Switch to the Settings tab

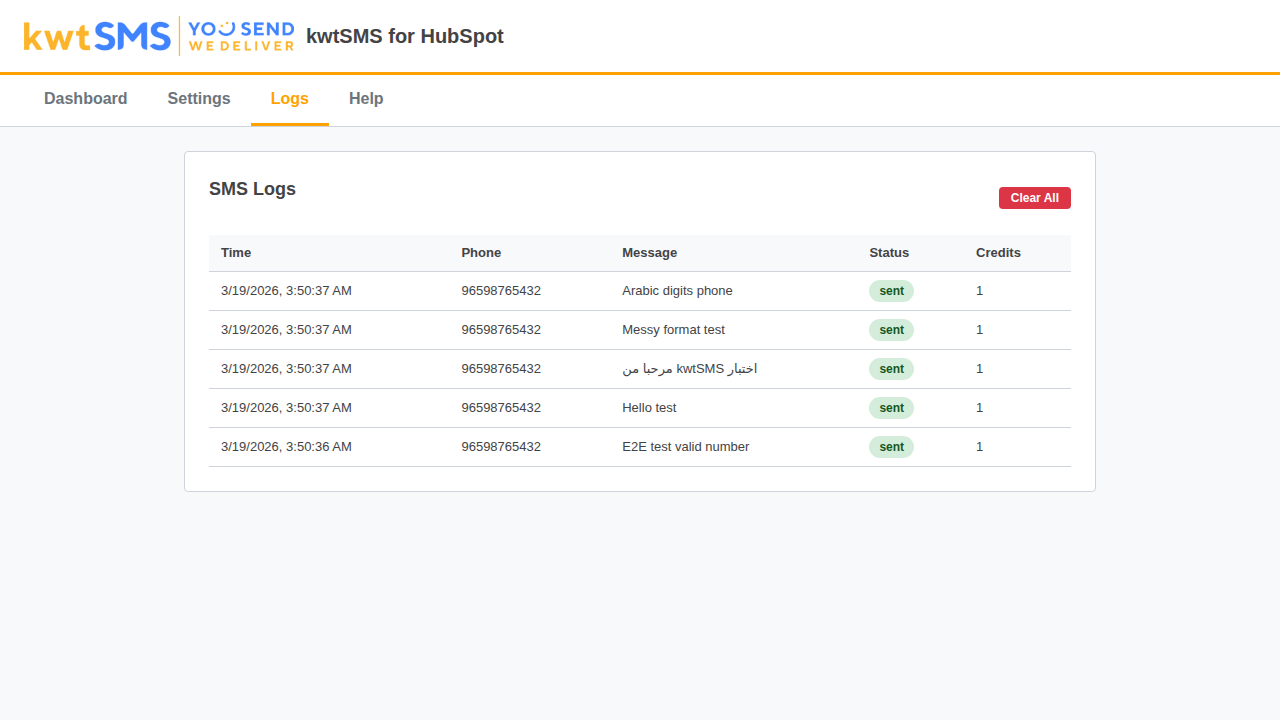tap(199, 99)
